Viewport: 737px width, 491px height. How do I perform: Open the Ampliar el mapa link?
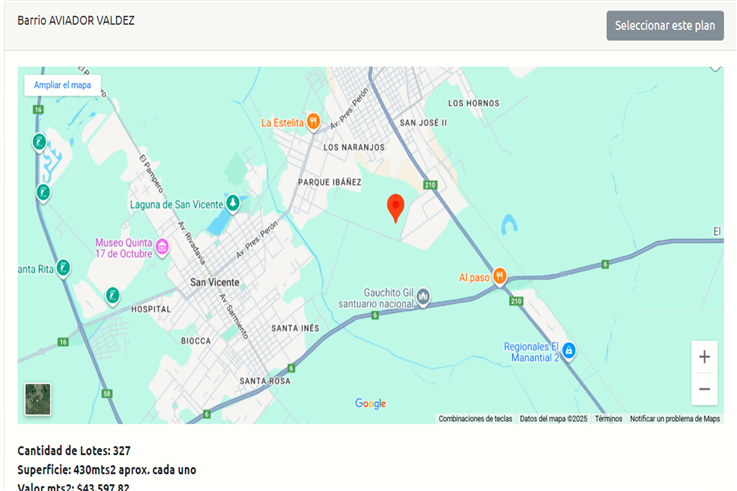pyautogui.click(x=63, y=85)
